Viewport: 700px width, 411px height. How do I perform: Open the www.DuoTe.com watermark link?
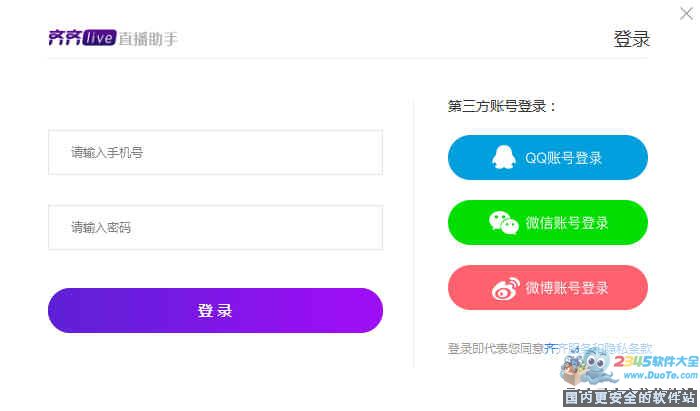coord(661,375)
